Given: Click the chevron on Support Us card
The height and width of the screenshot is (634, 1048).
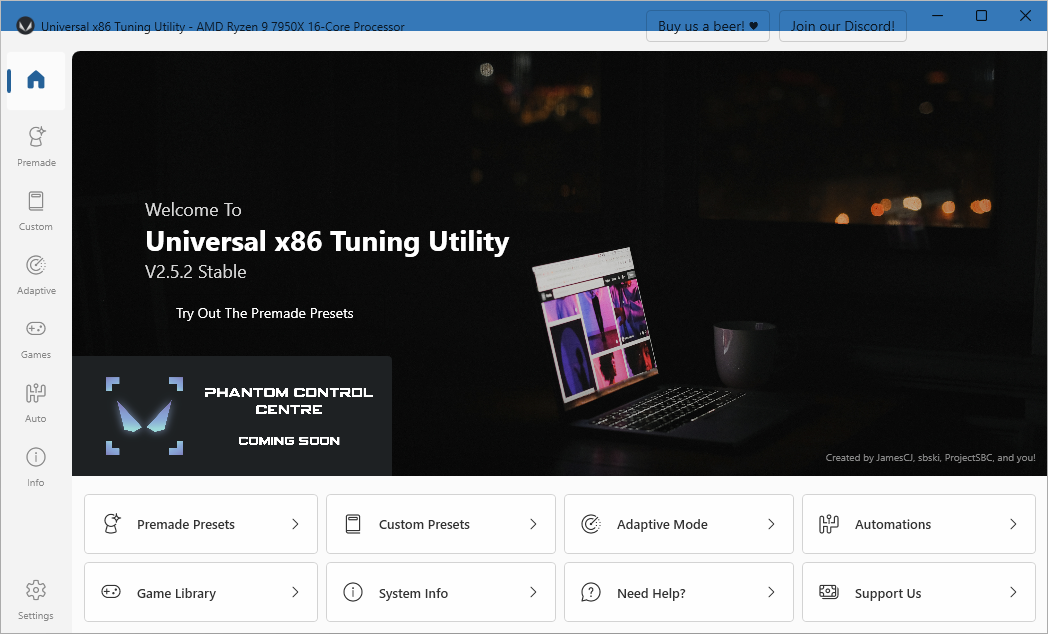Looking at the screenshot, I should tap(1013, 592).
